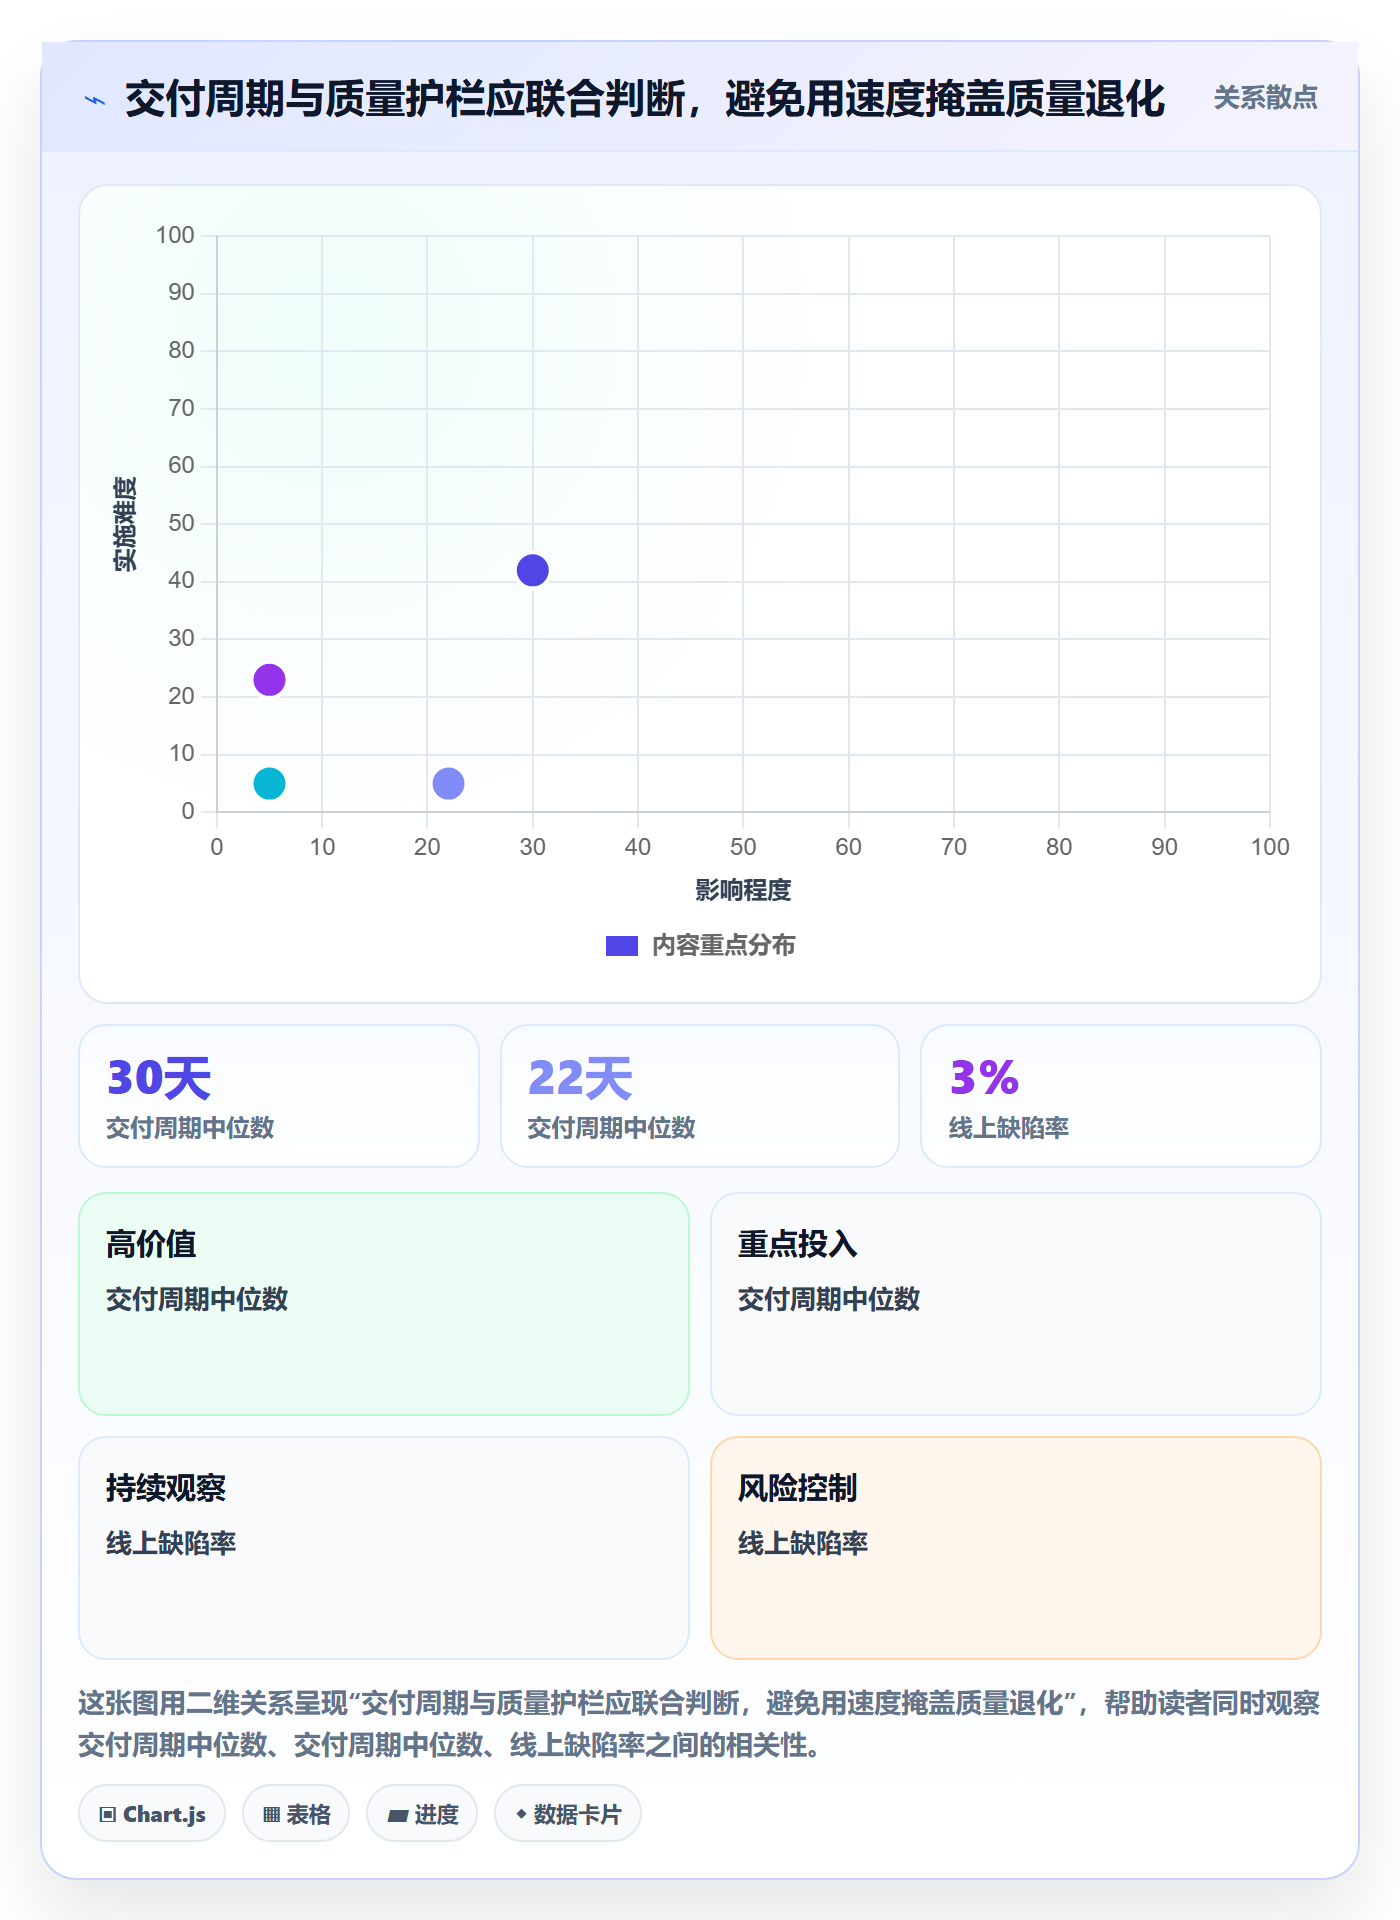Viewport: 1400px width, 1920px height.
Task: Select the 重点投入 quadrant card
Action: [x=1016, y=1304]
